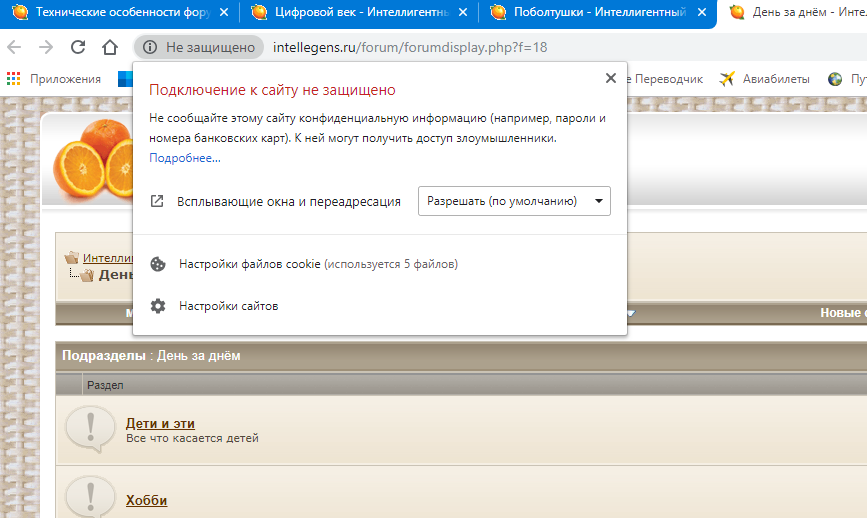
Task: Open the 'Хобби' forum section
Action: point(146,500)
